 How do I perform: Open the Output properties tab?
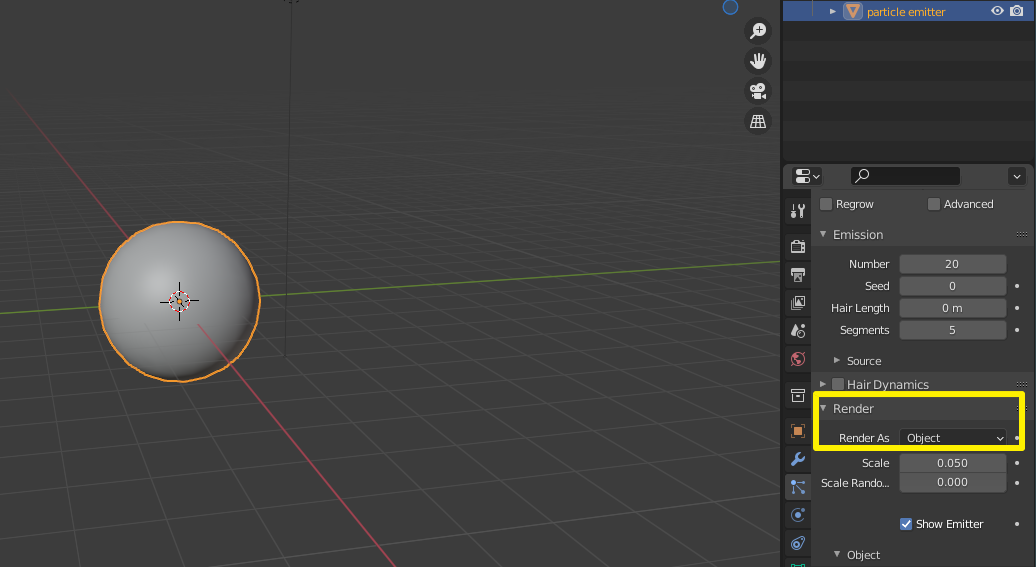point(797,274)
